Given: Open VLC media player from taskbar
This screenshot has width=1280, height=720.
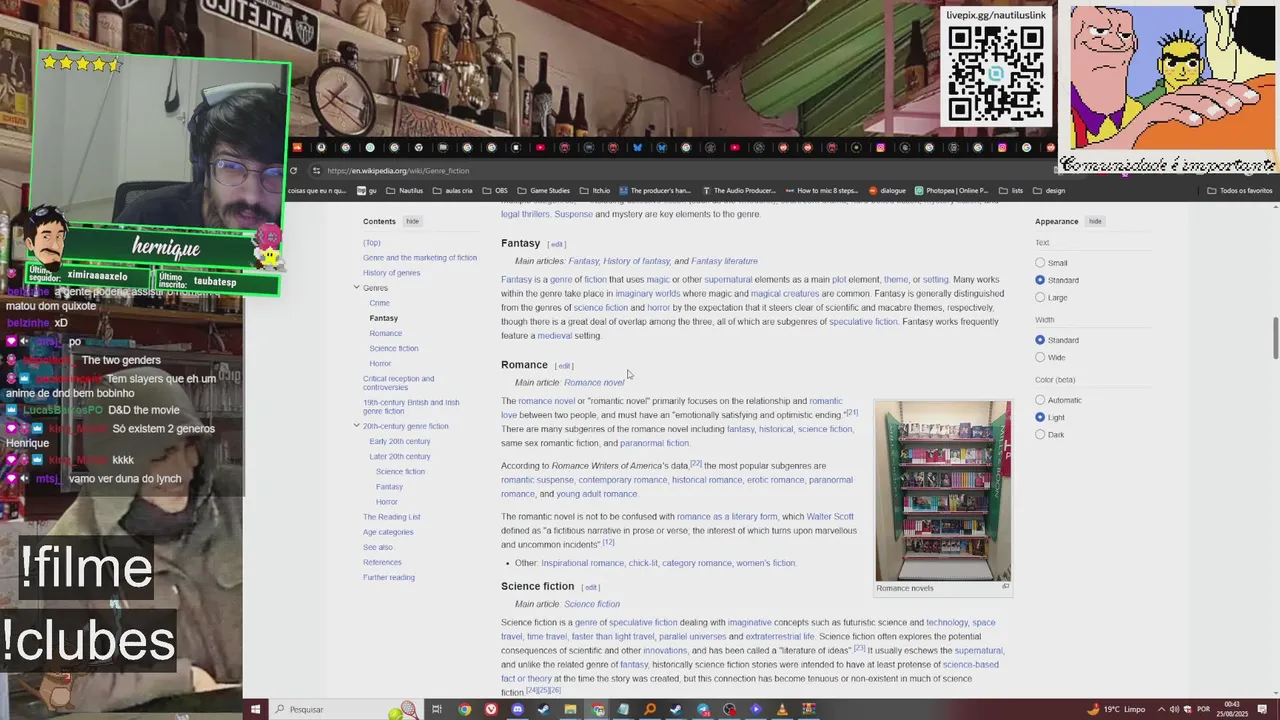Looking at the screenshot, I should (x=782, y=709).
